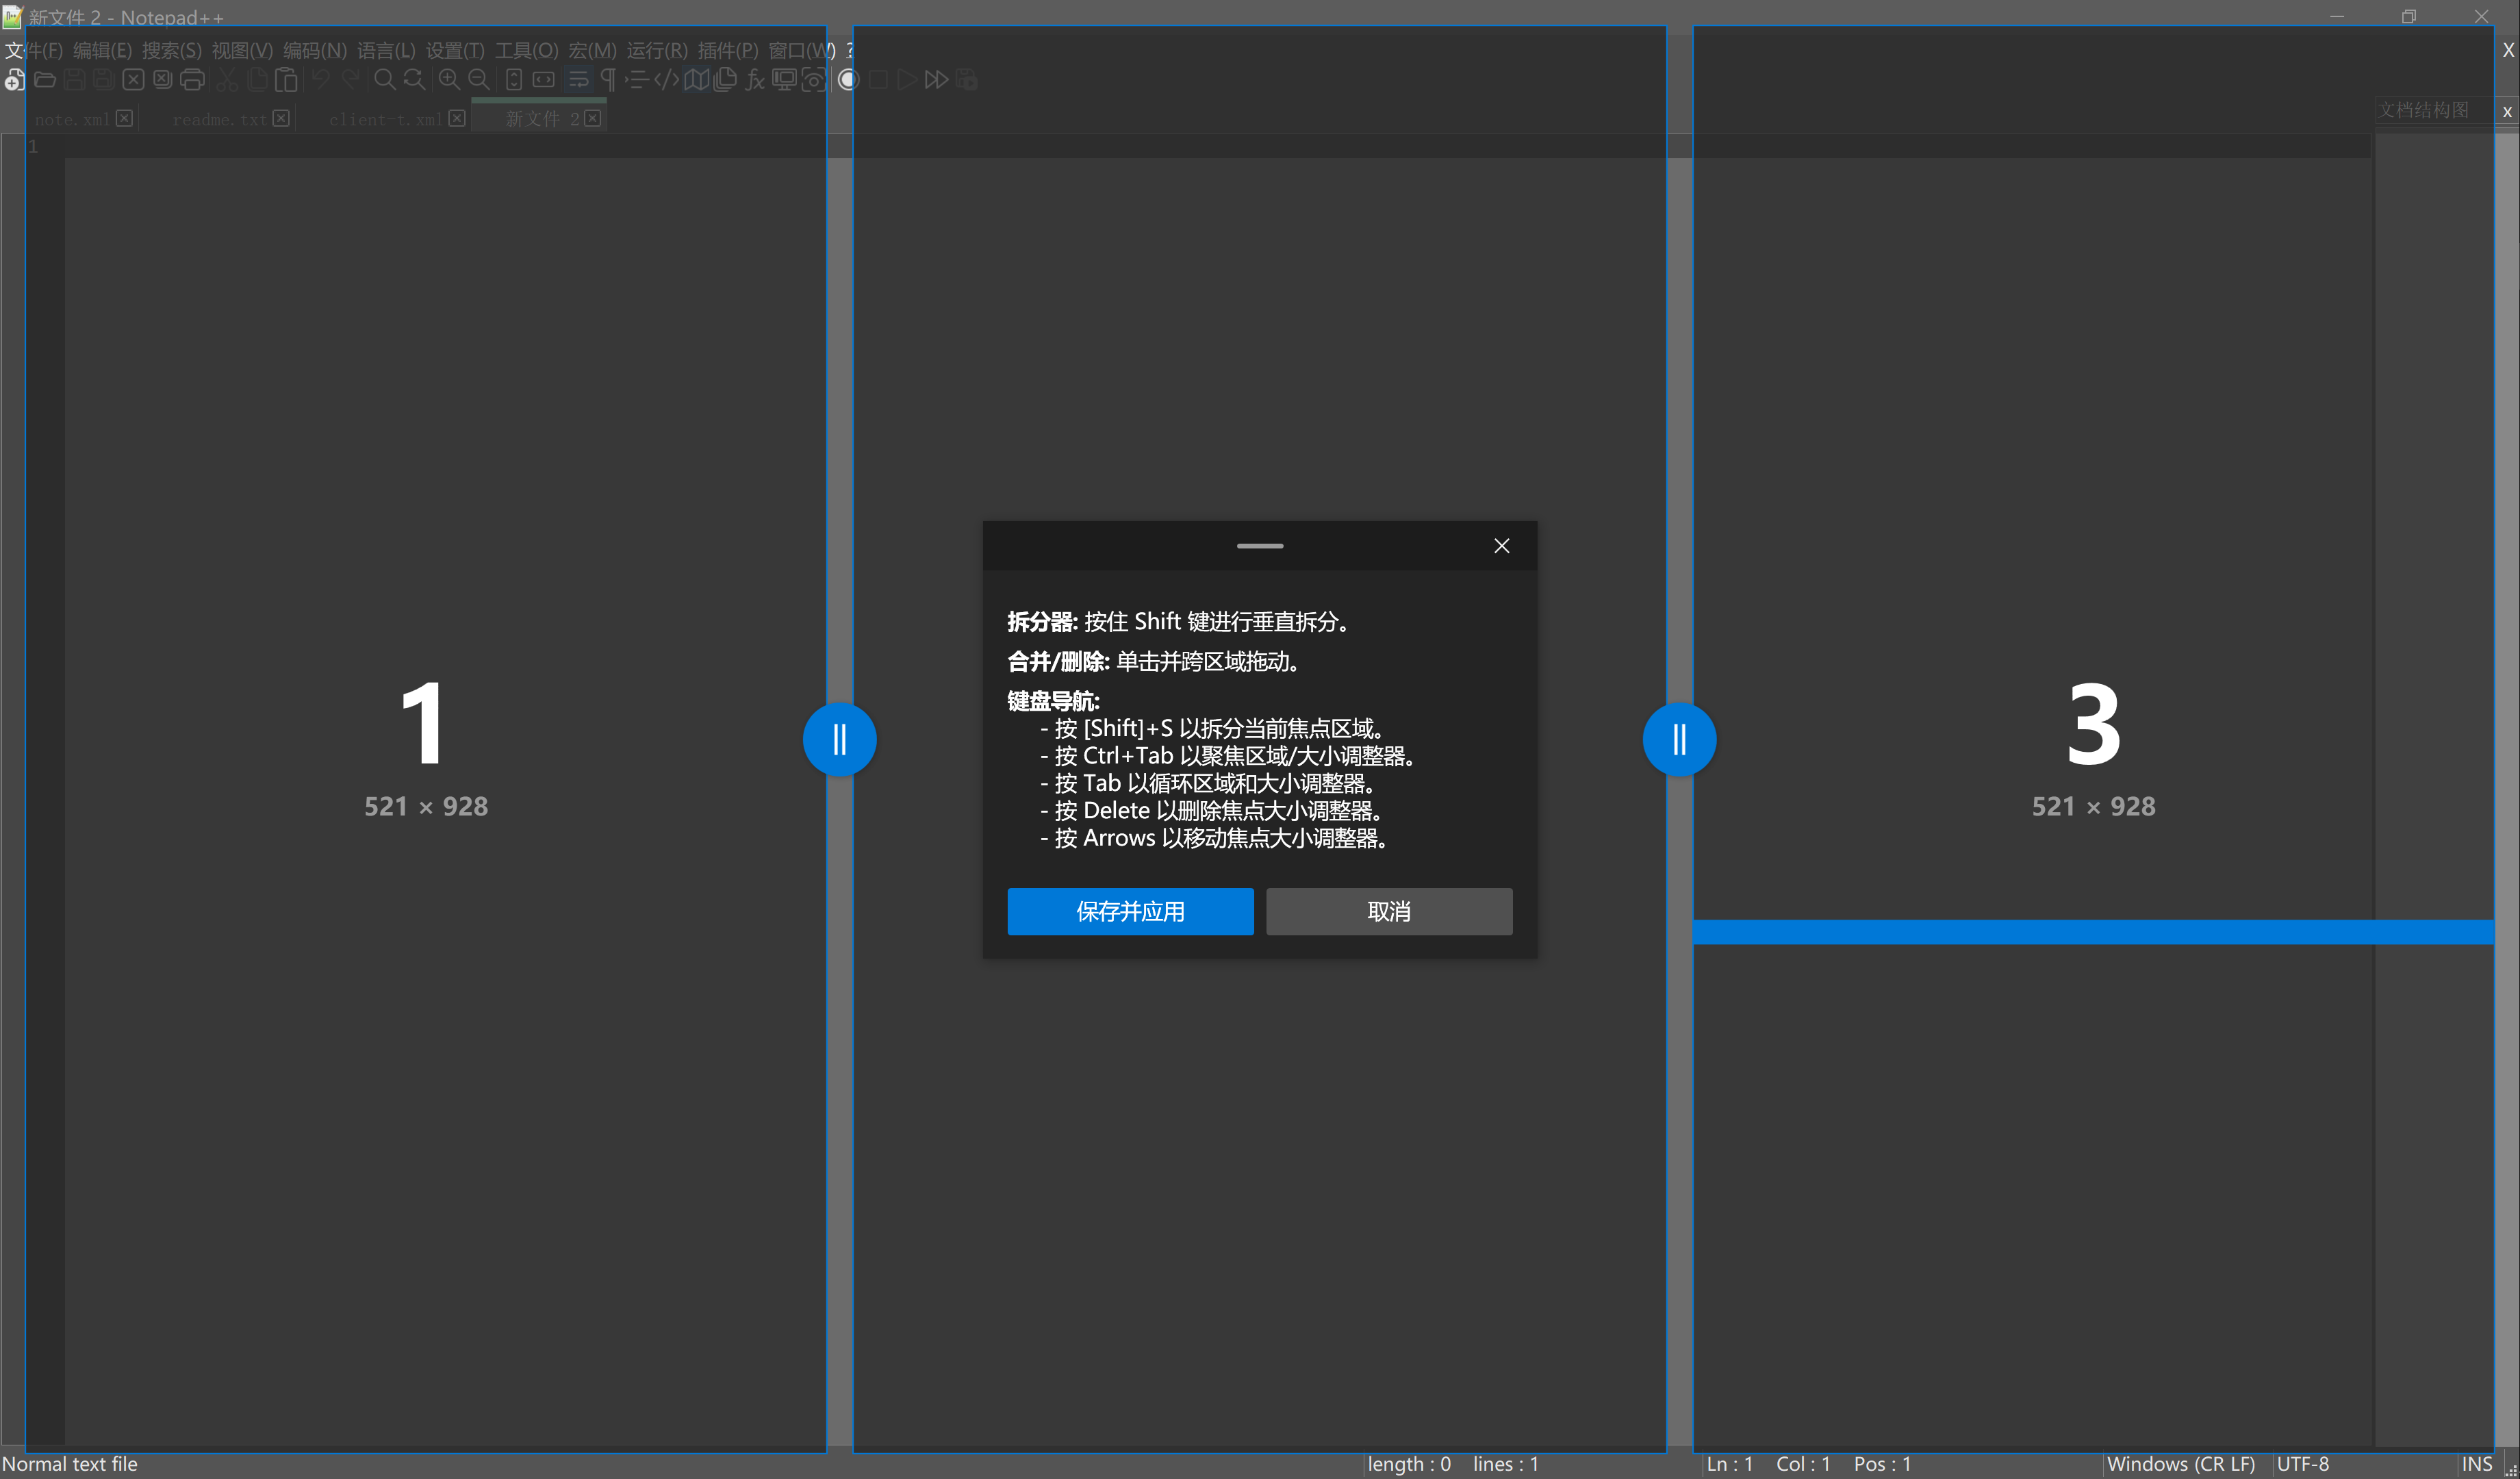
Task: Click the Playback macro triangle icon
Action: click(x=907, y=80)
